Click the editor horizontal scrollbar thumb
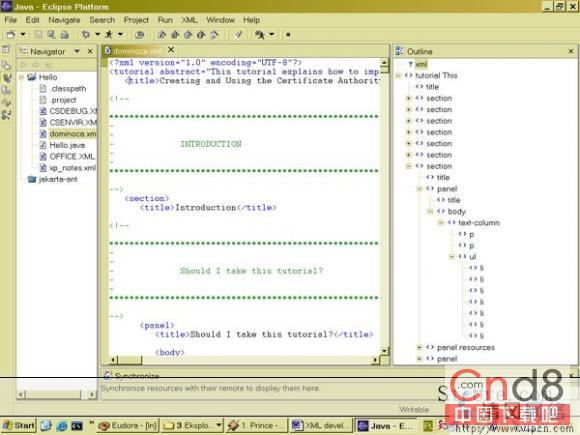Viewport: 580px width, 435px height. [130, 360]
